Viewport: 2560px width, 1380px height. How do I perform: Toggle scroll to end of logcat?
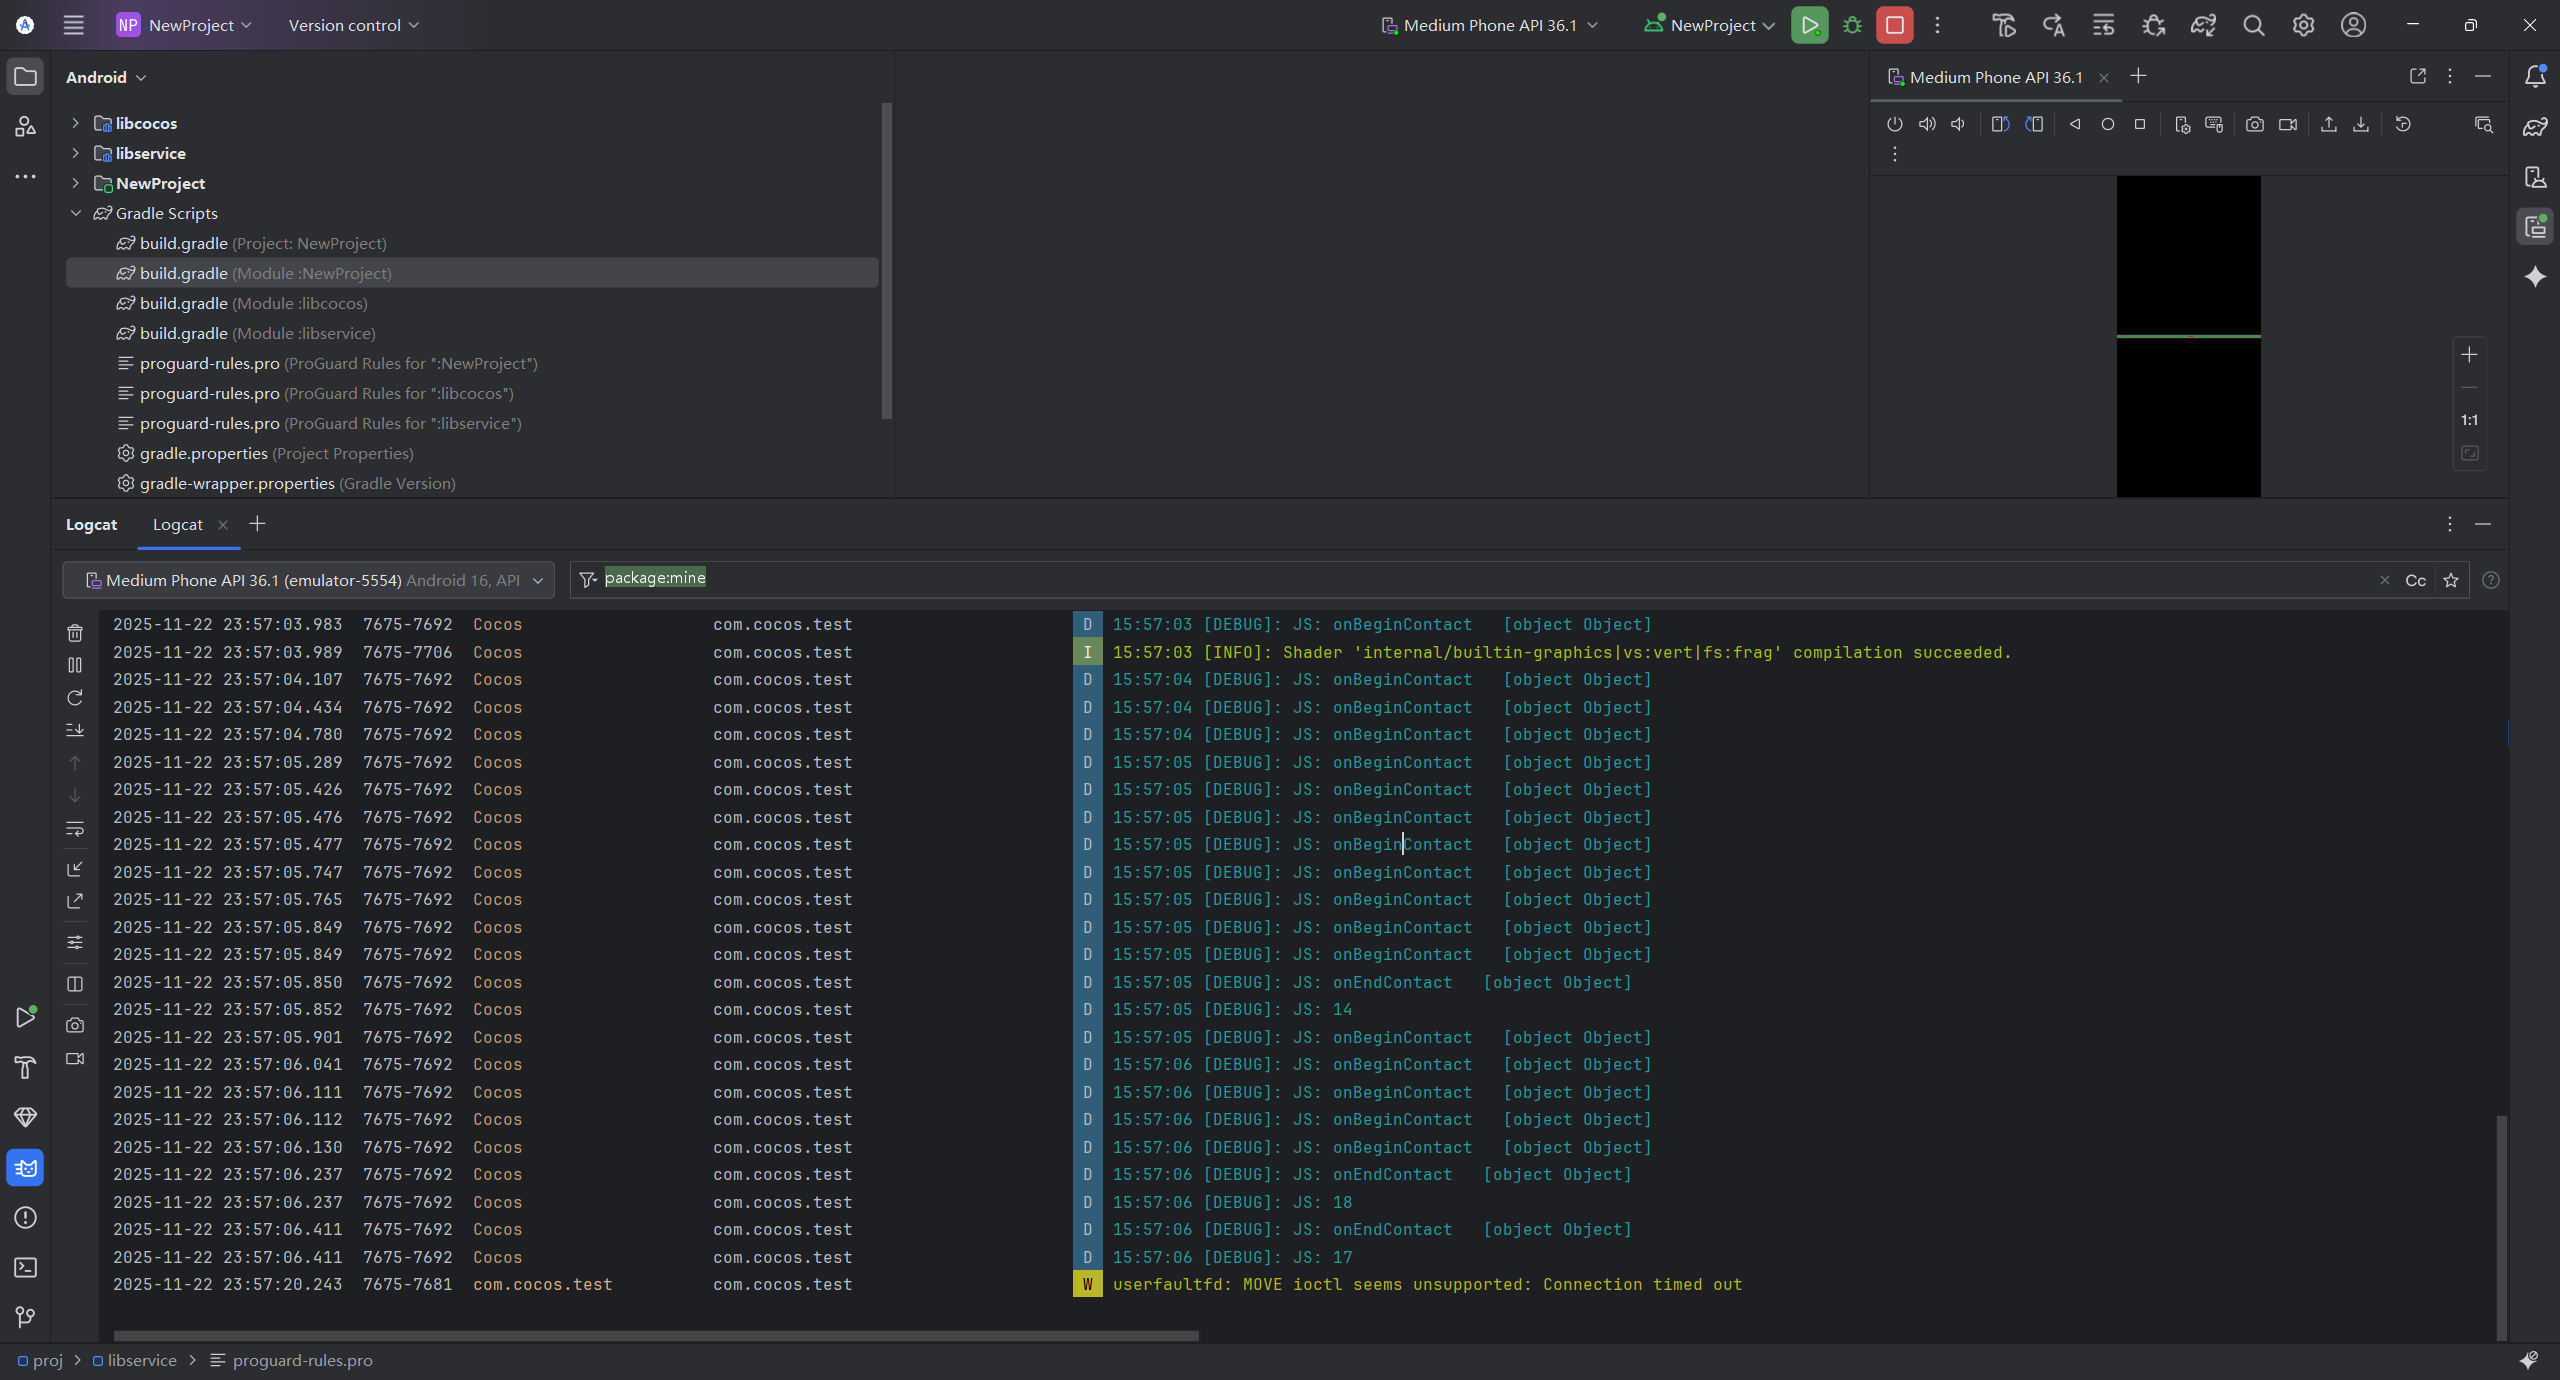coord(75,730)
